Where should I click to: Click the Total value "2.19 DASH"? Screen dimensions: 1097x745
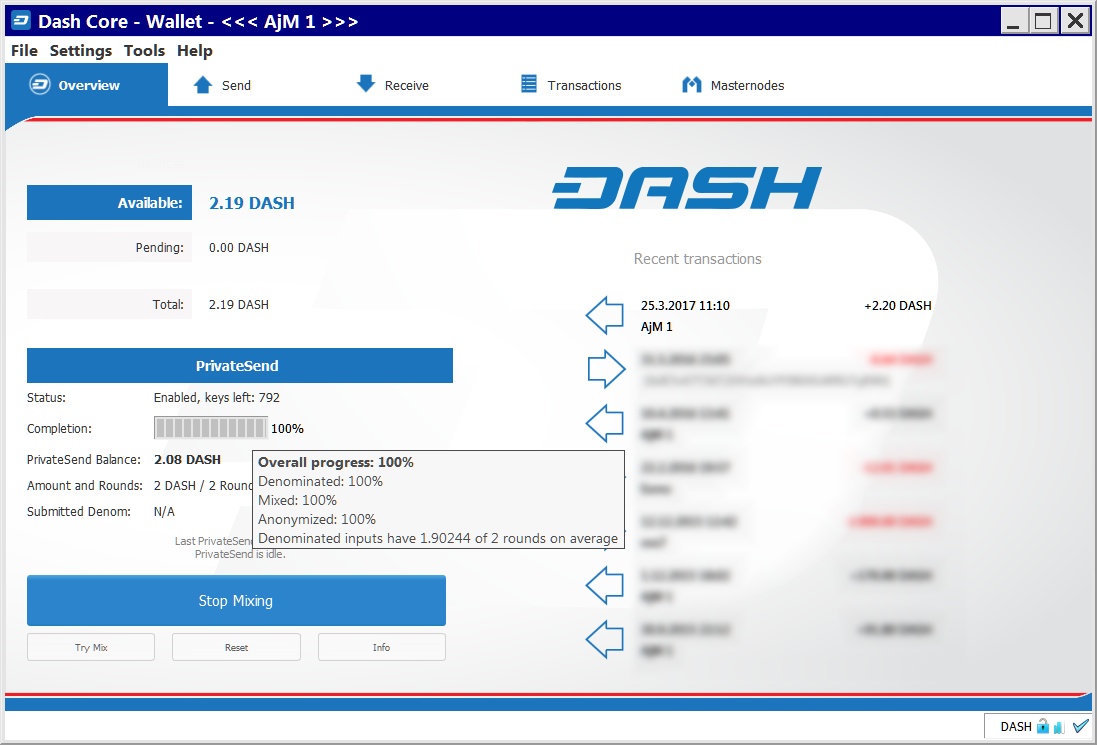tap(239, 304)
